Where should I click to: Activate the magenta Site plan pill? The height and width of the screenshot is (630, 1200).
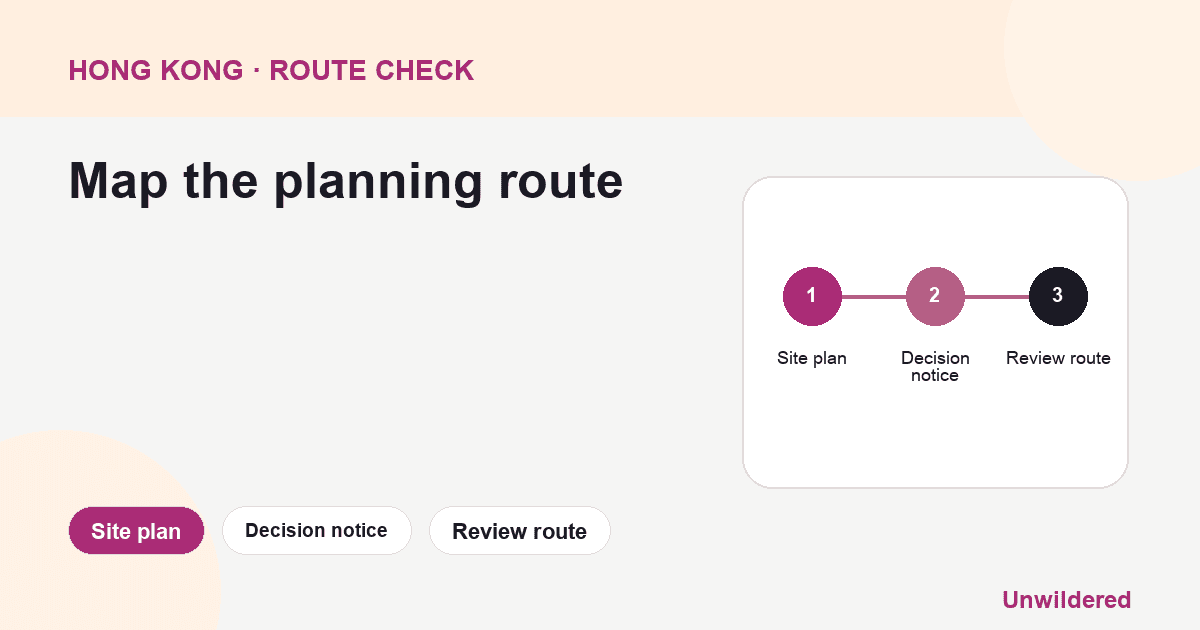point(136,531)
